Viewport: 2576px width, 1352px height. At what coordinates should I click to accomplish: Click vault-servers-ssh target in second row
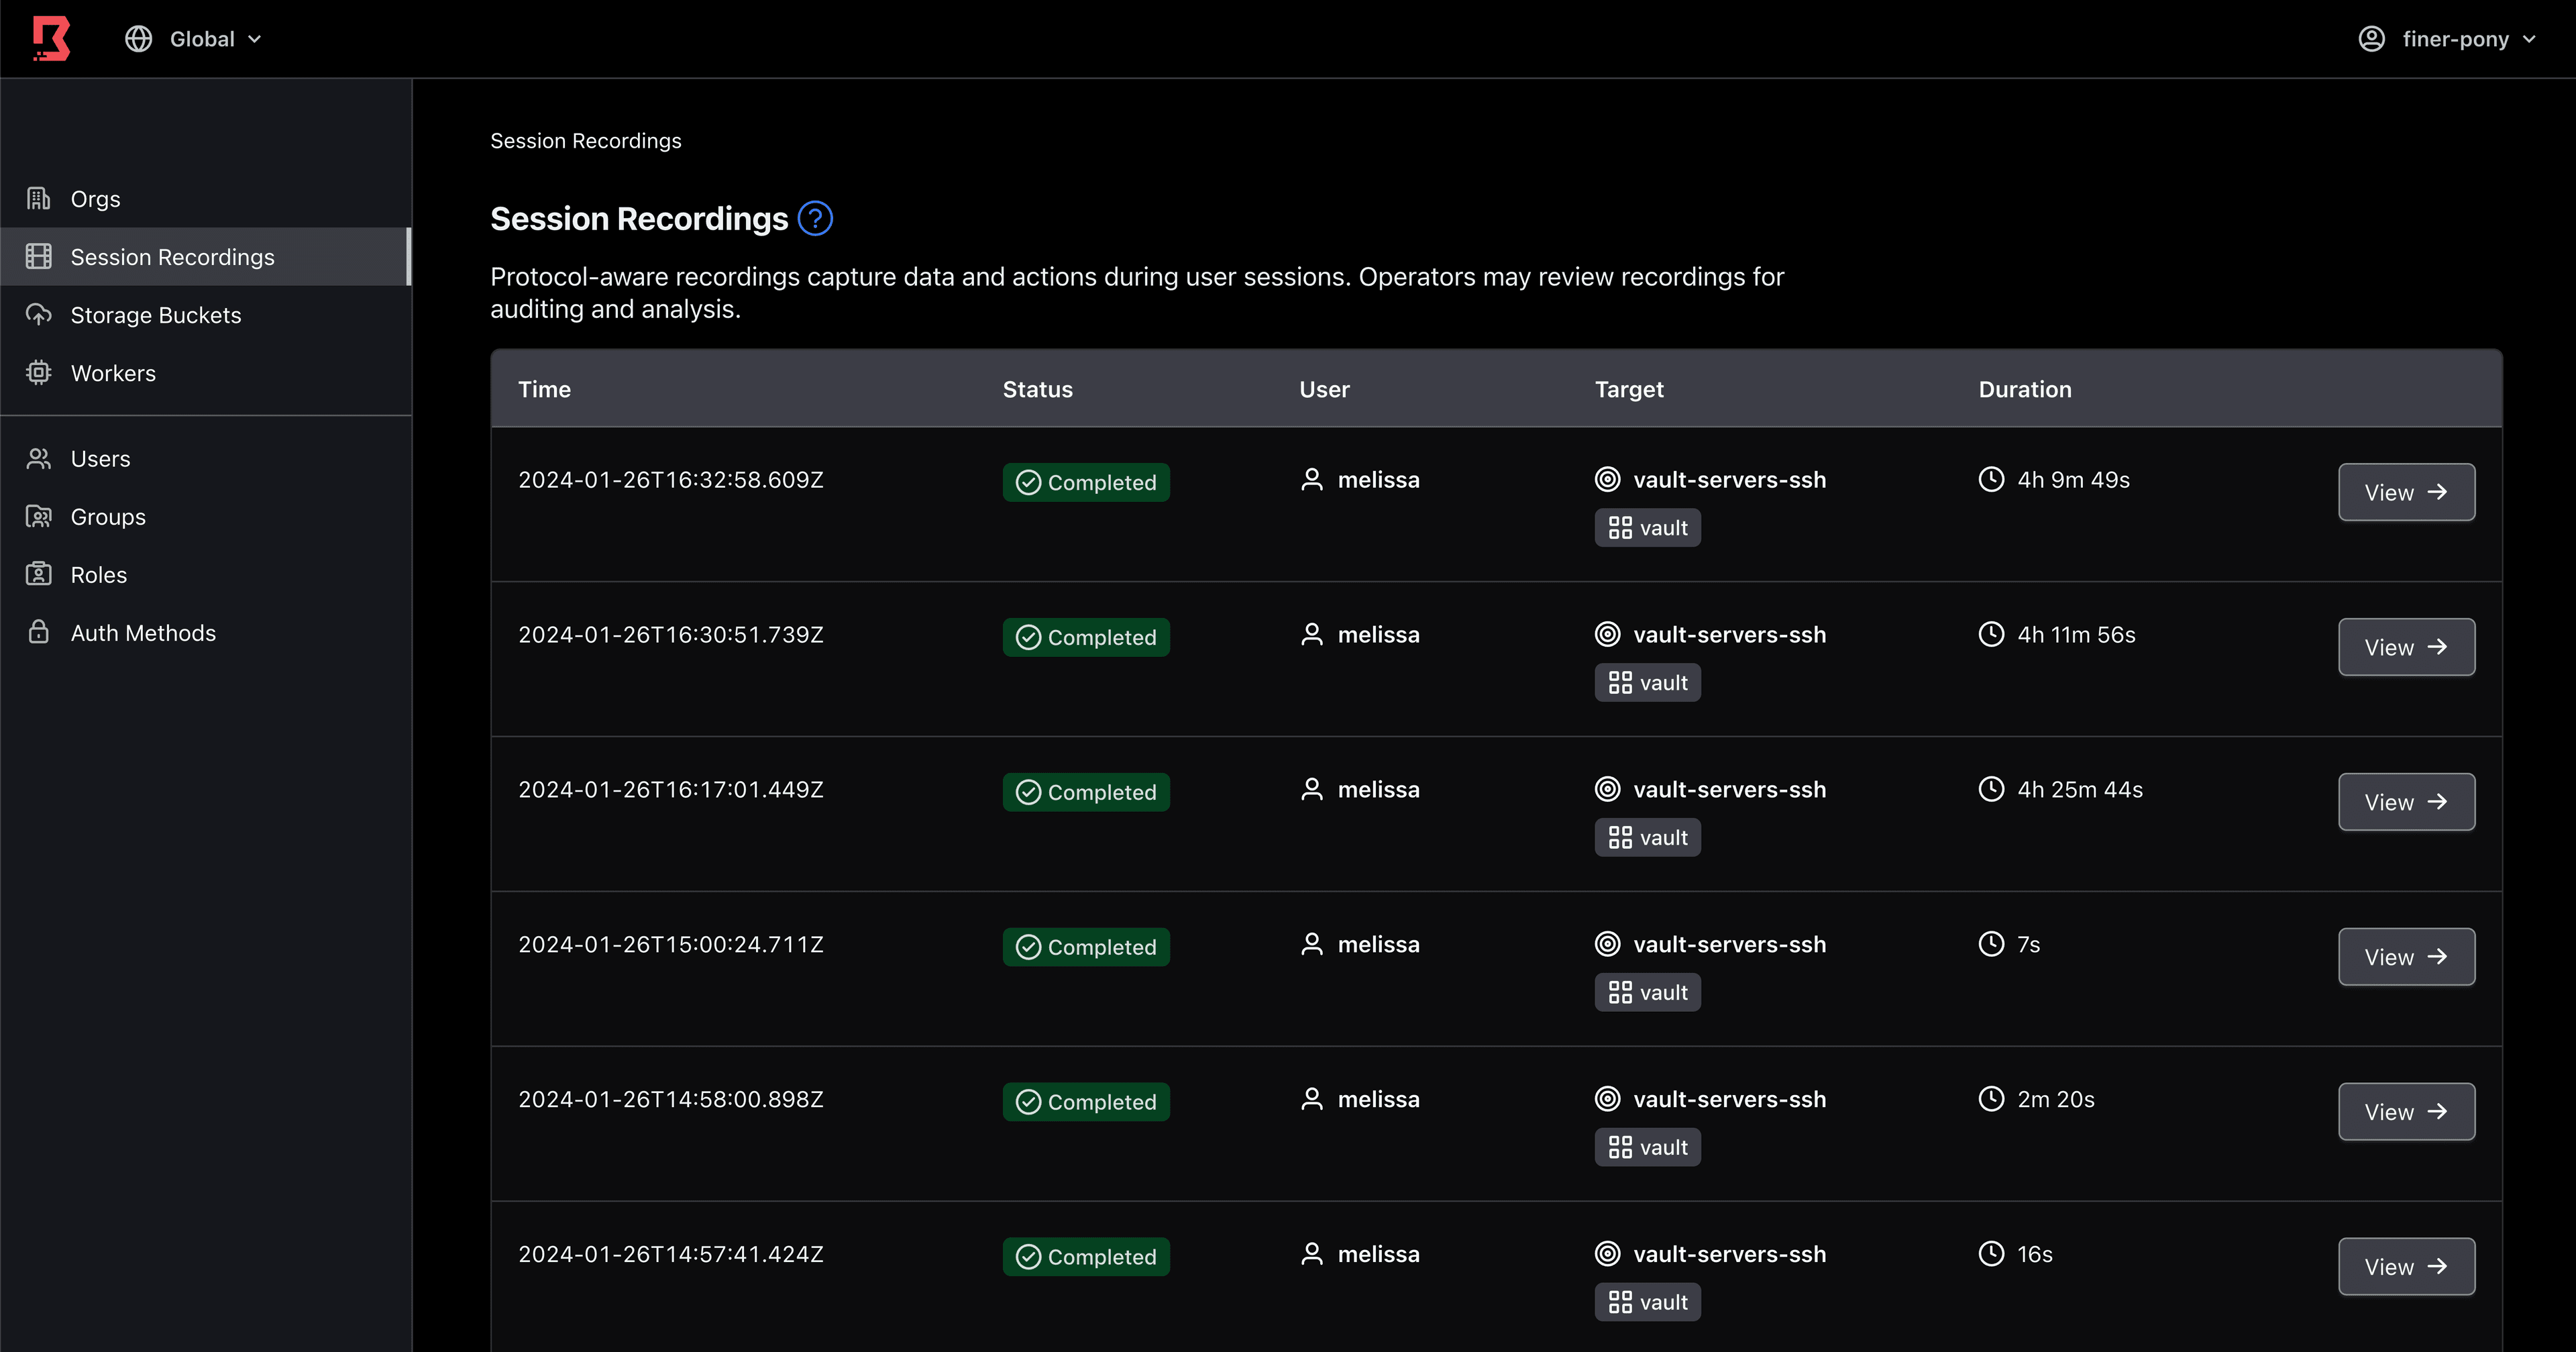1728,635
